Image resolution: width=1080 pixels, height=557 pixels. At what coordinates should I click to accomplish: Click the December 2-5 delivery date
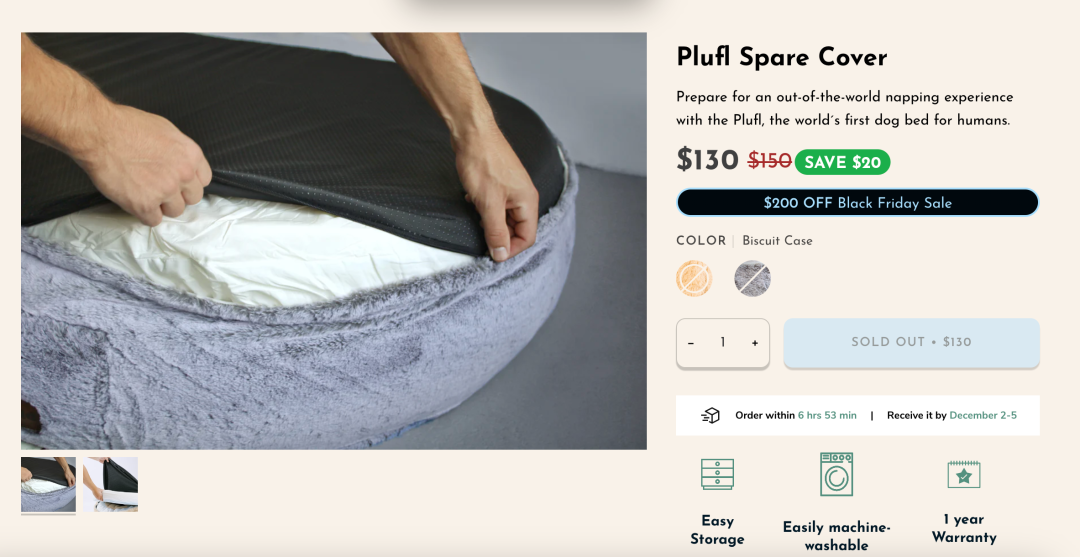pyautogui.click(x=983, y=415)
